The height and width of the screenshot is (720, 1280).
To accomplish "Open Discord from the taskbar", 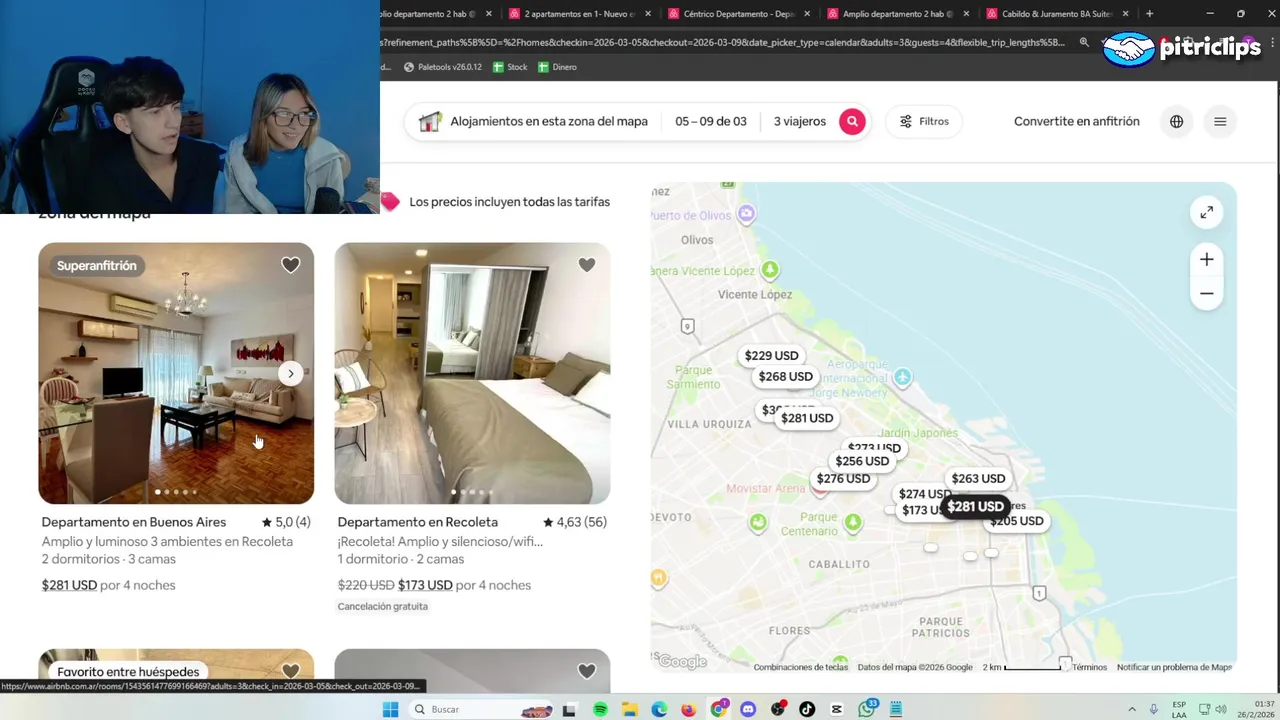I will (748, 709).
